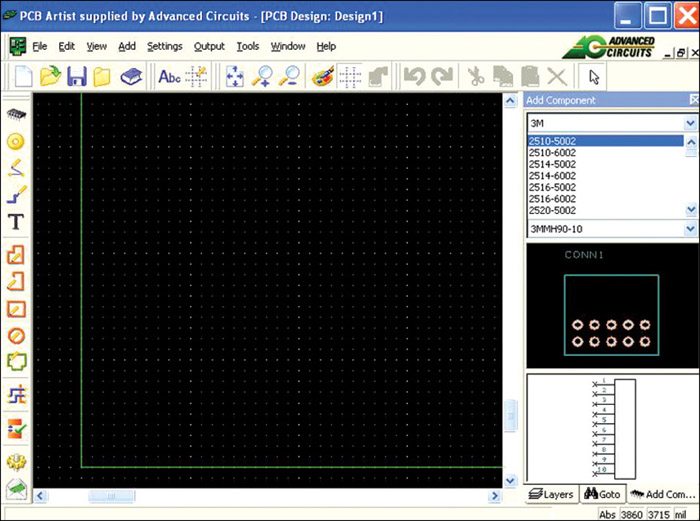Open the Settings menu

click(x=164, y=46)
